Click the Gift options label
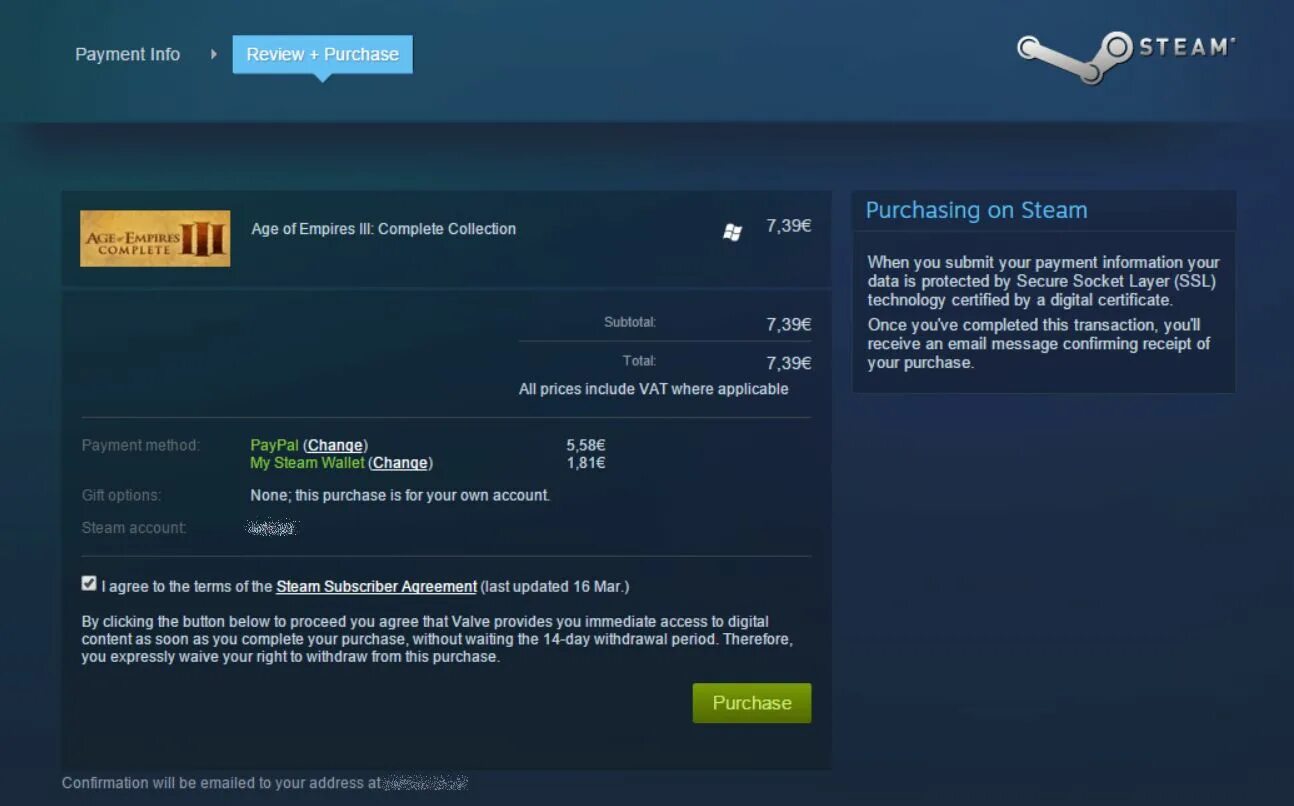The image size is (1294, 806). (x=121, y=495)
